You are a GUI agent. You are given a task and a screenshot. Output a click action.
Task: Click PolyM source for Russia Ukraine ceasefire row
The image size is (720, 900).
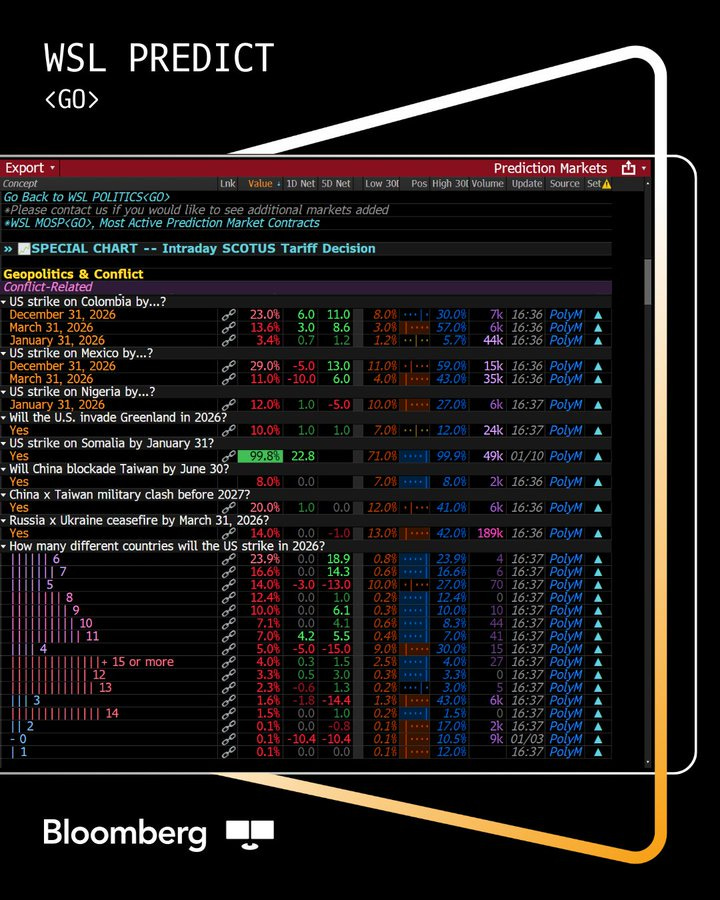(x=566, y=533)
